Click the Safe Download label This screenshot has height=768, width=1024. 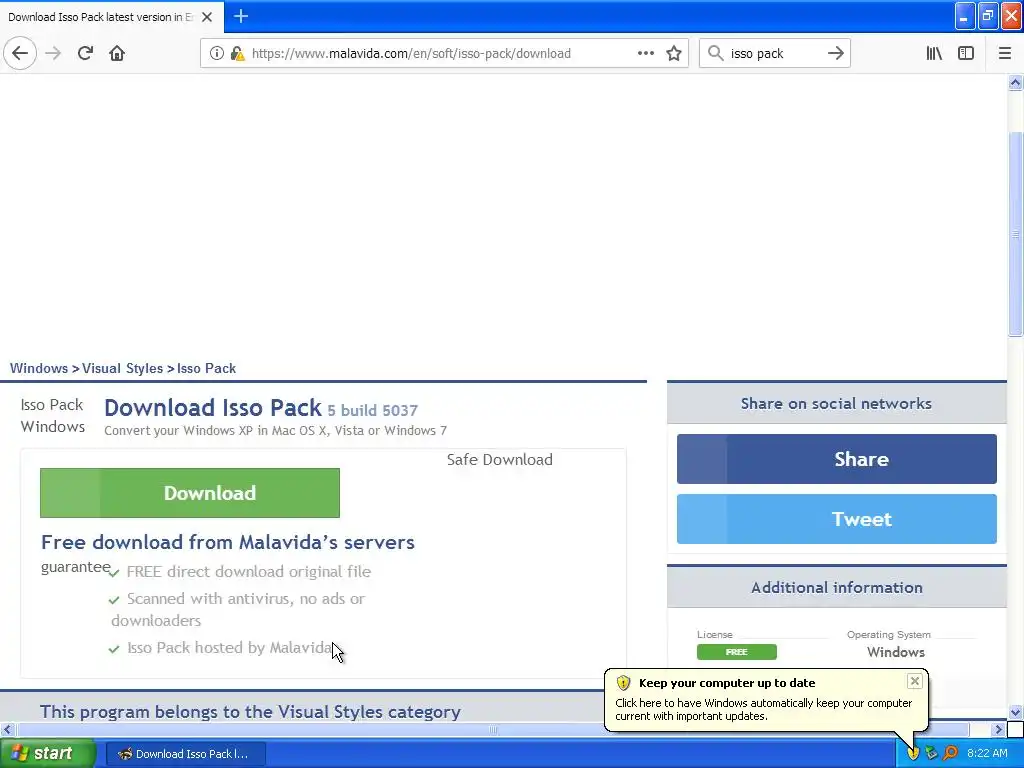500,460
